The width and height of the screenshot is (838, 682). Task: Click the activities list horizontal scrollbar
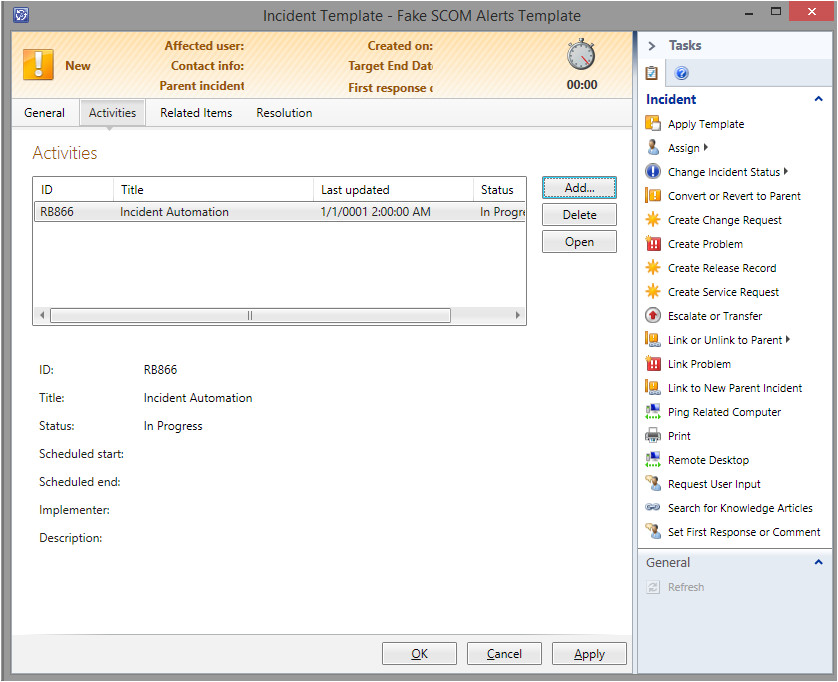click(250, 315)
